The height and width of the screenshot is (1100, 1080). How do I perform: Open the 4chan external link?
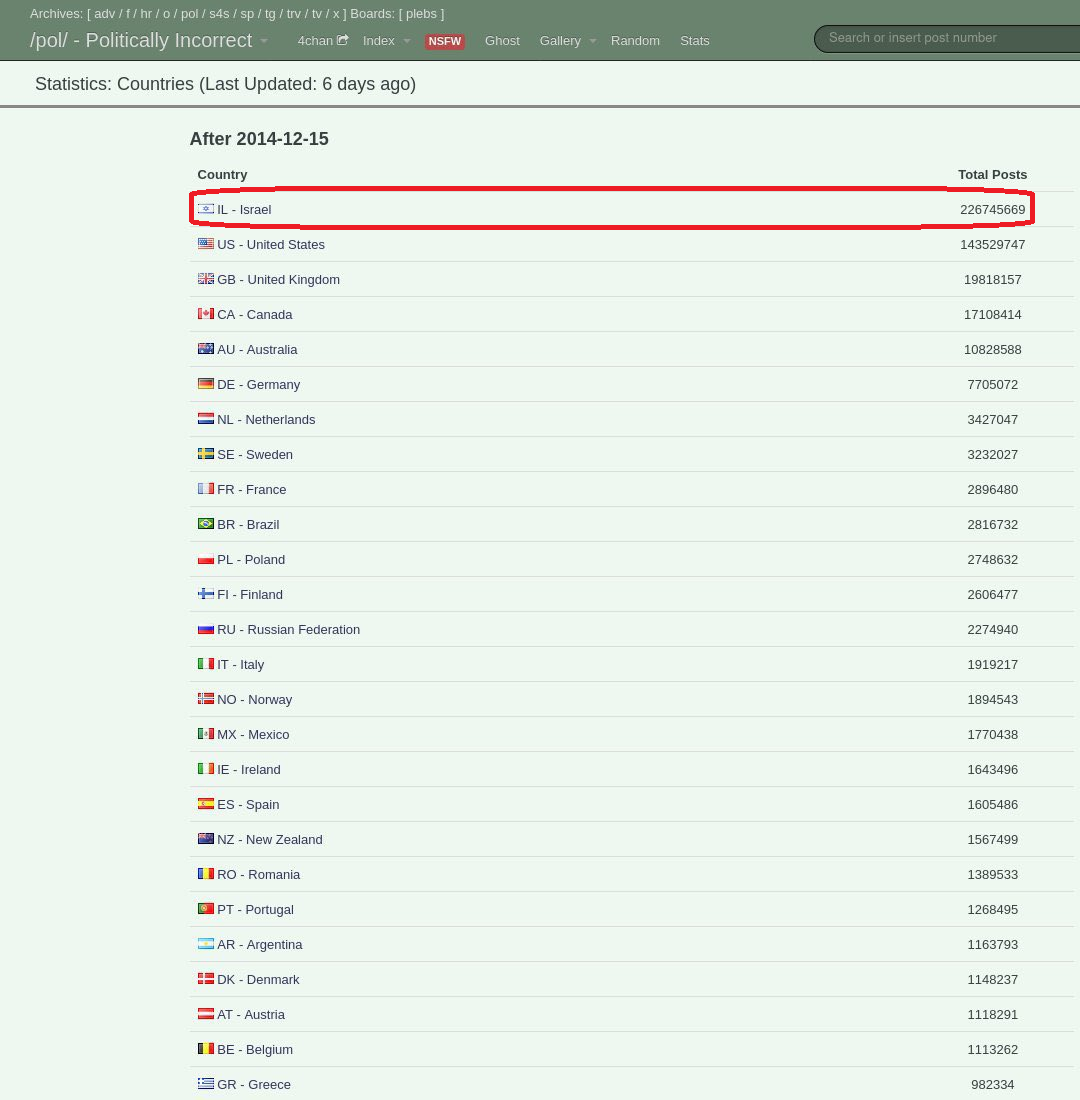[322, 41]
